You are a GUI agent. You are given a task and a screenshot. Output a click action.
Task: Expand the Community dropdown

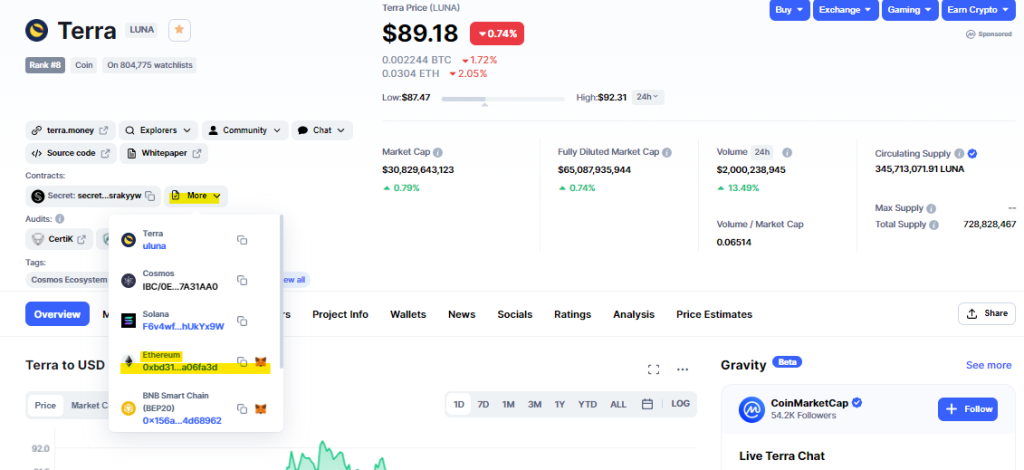[x=245, y=131]
